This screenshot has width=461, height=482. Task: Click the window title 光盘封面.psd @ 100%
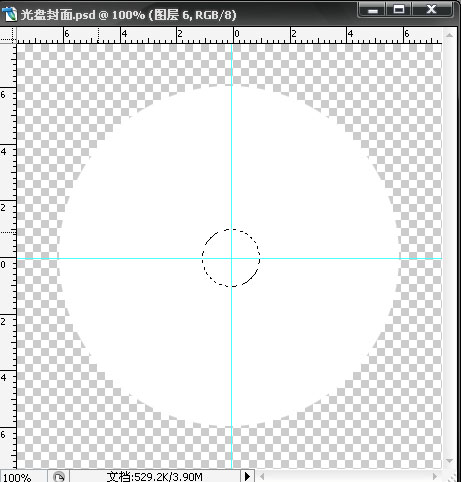(83, 15)
